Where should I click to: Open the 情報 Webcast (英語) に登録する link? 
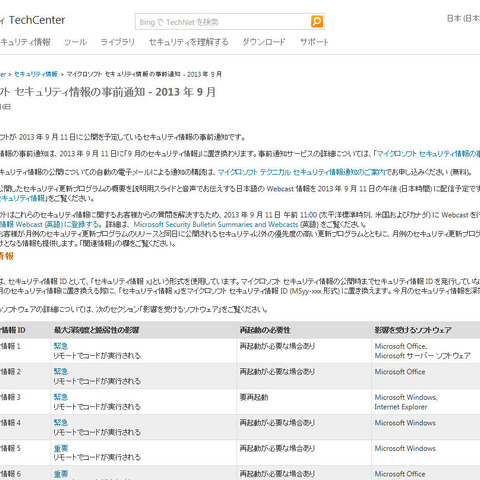pyautogui.click(x=51, y=224)
